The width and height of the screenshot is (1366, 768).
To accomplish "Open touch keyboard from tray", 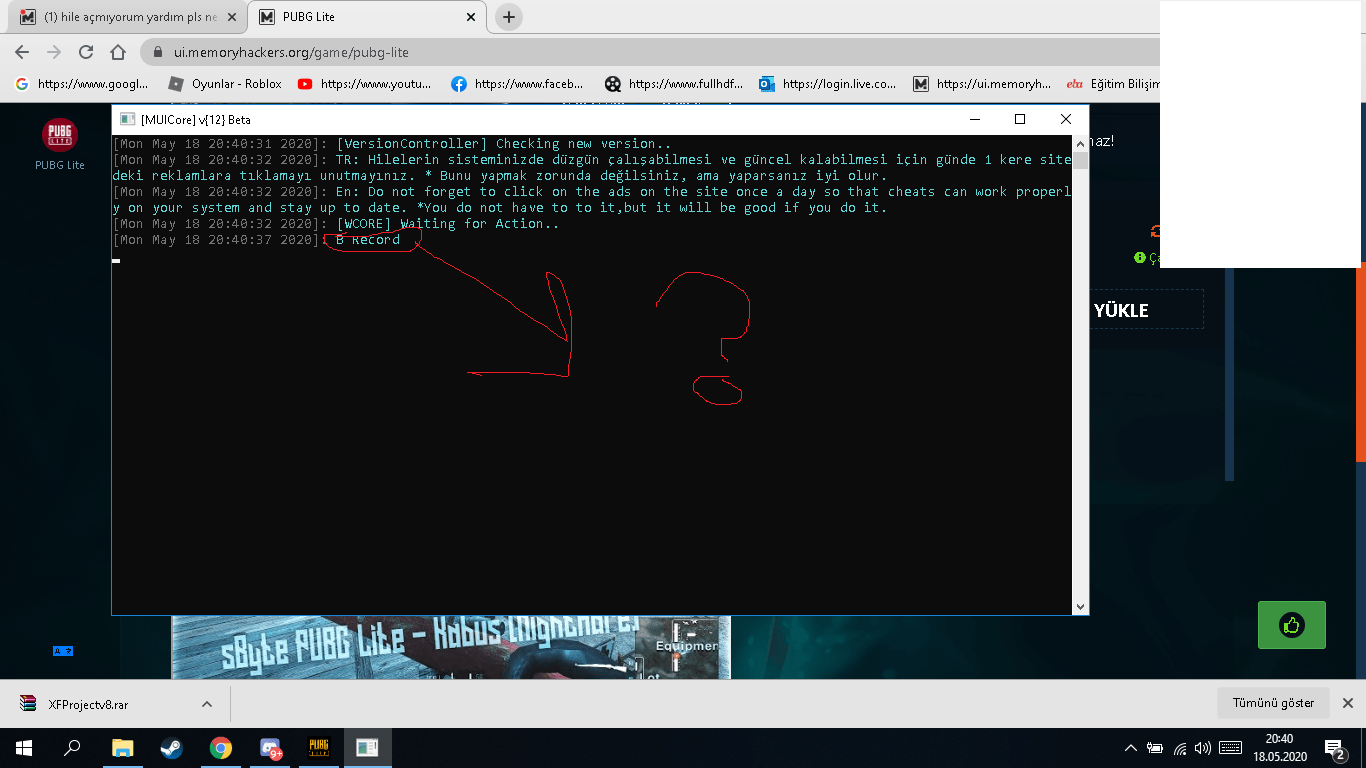I will (1231, 748).
